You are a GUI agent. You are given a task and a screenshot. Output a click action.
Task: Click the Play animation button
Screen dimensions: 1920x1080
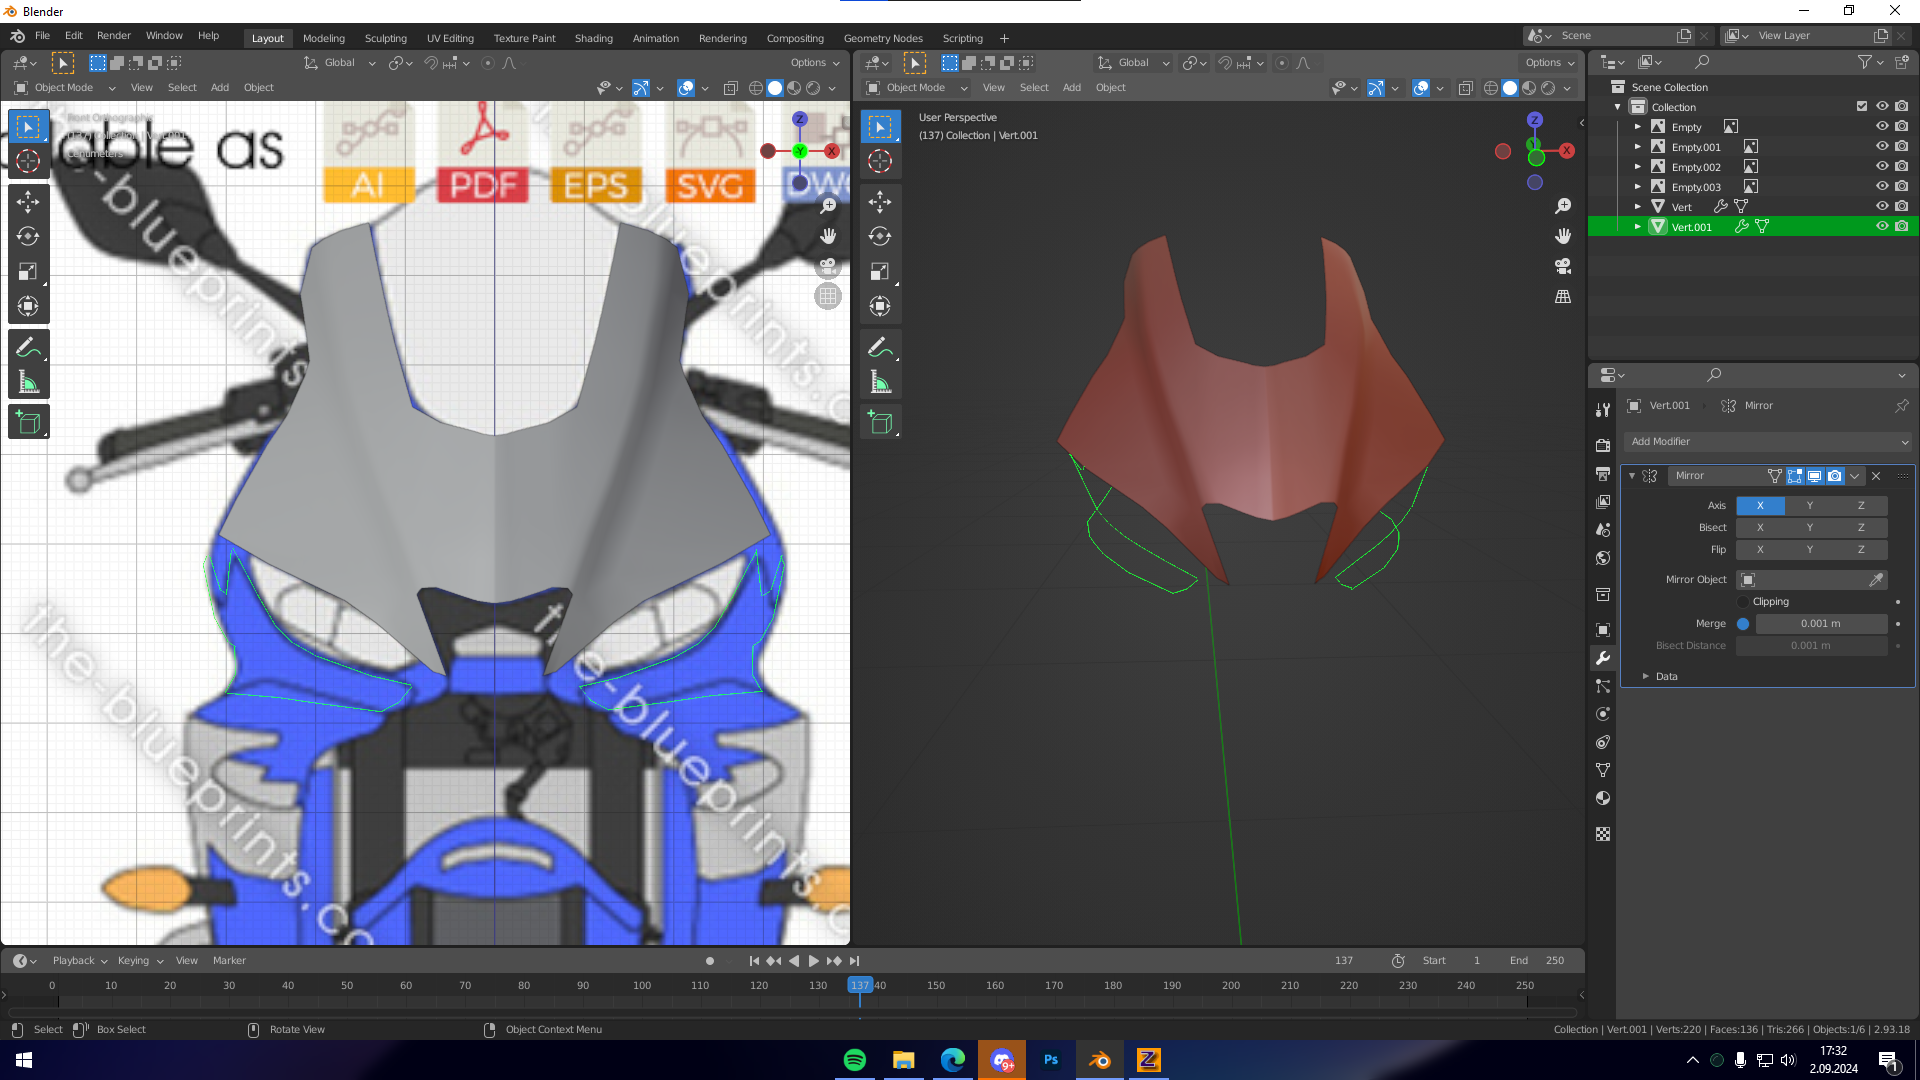tap(813, 961)
